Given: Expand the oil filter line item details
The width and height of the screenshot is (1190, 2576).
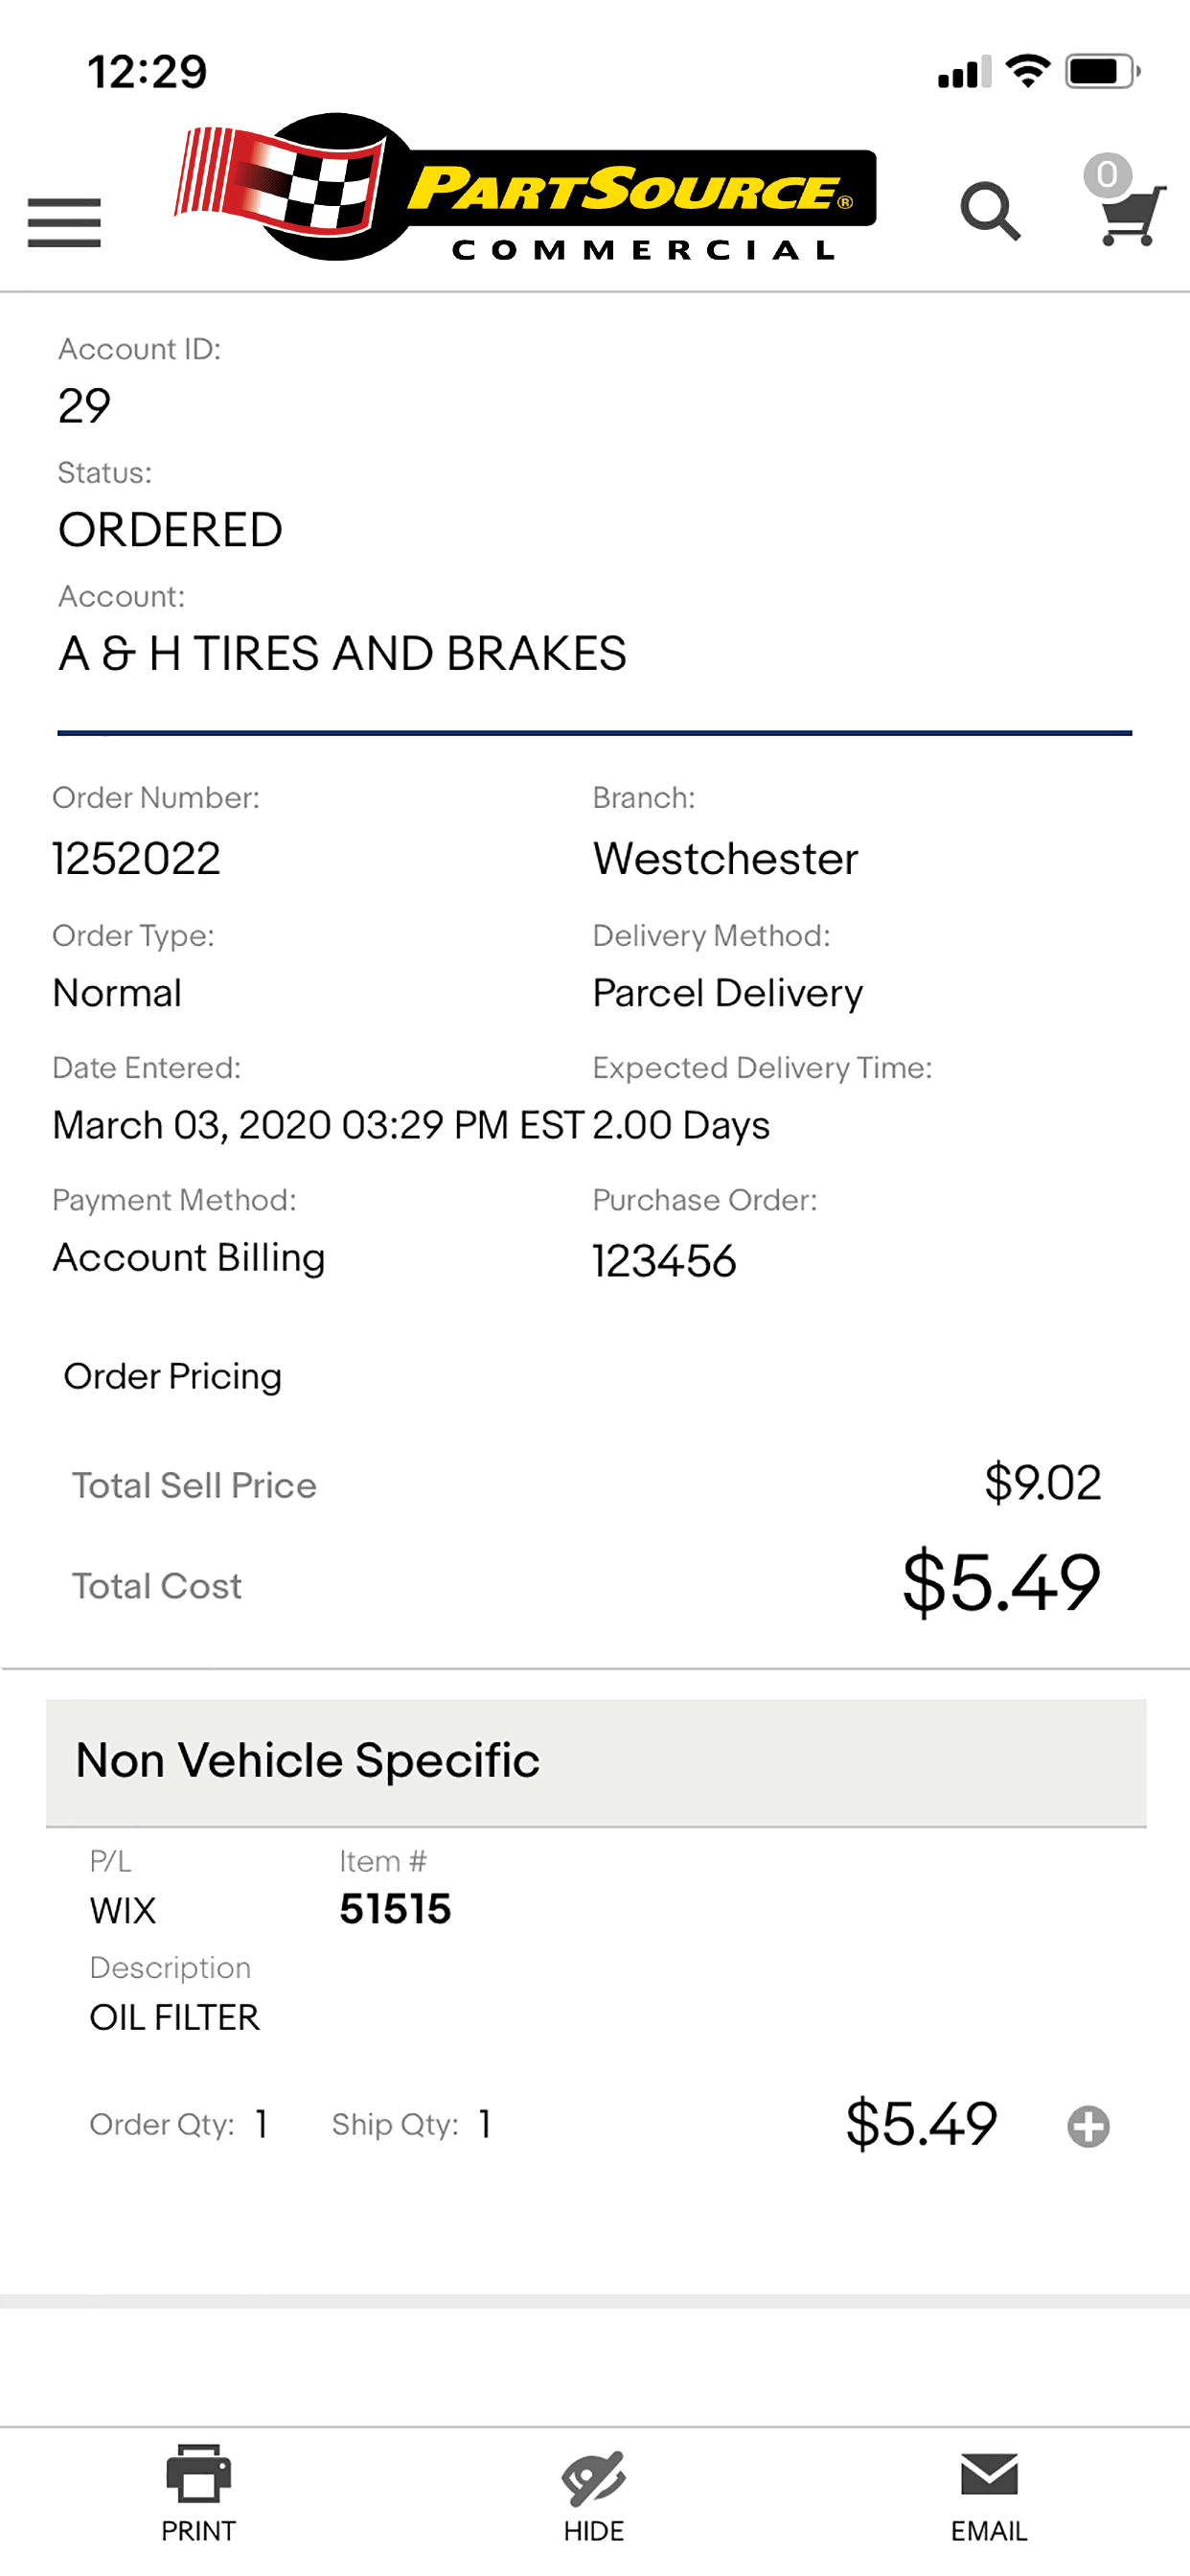Looking at the screenshot, I should pyautogui.click(x=1088, y=2126).
